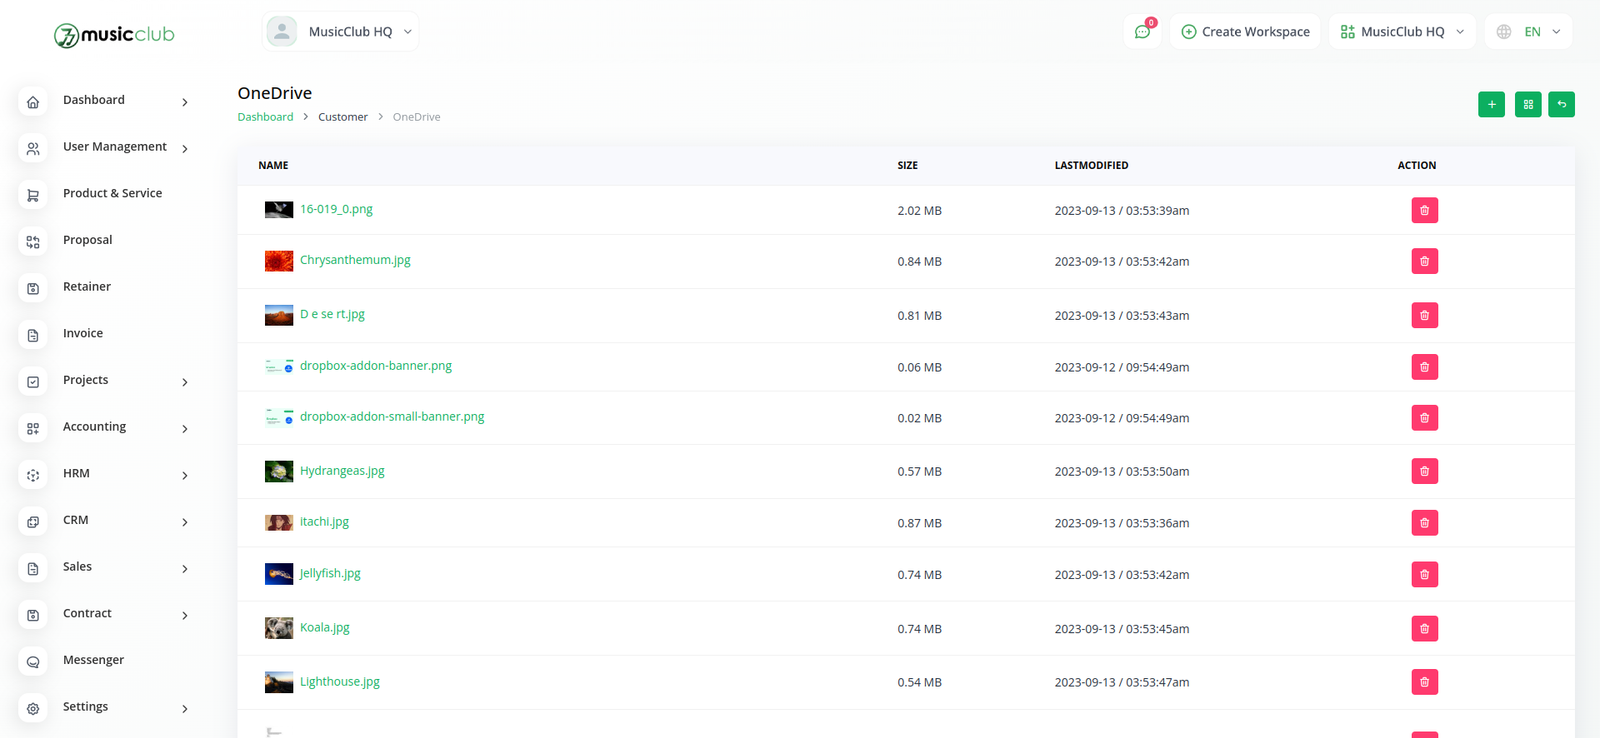Screen dimensions: 1600x738
Task: Click the Create Workspace button
Action: tap(1245, 32)
